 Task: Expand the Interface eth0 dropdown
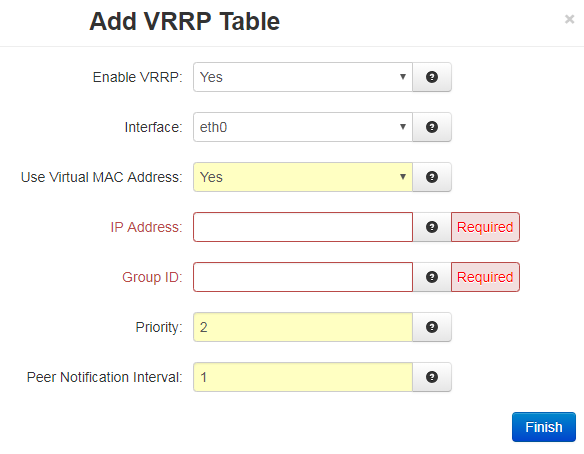point(303,127)
